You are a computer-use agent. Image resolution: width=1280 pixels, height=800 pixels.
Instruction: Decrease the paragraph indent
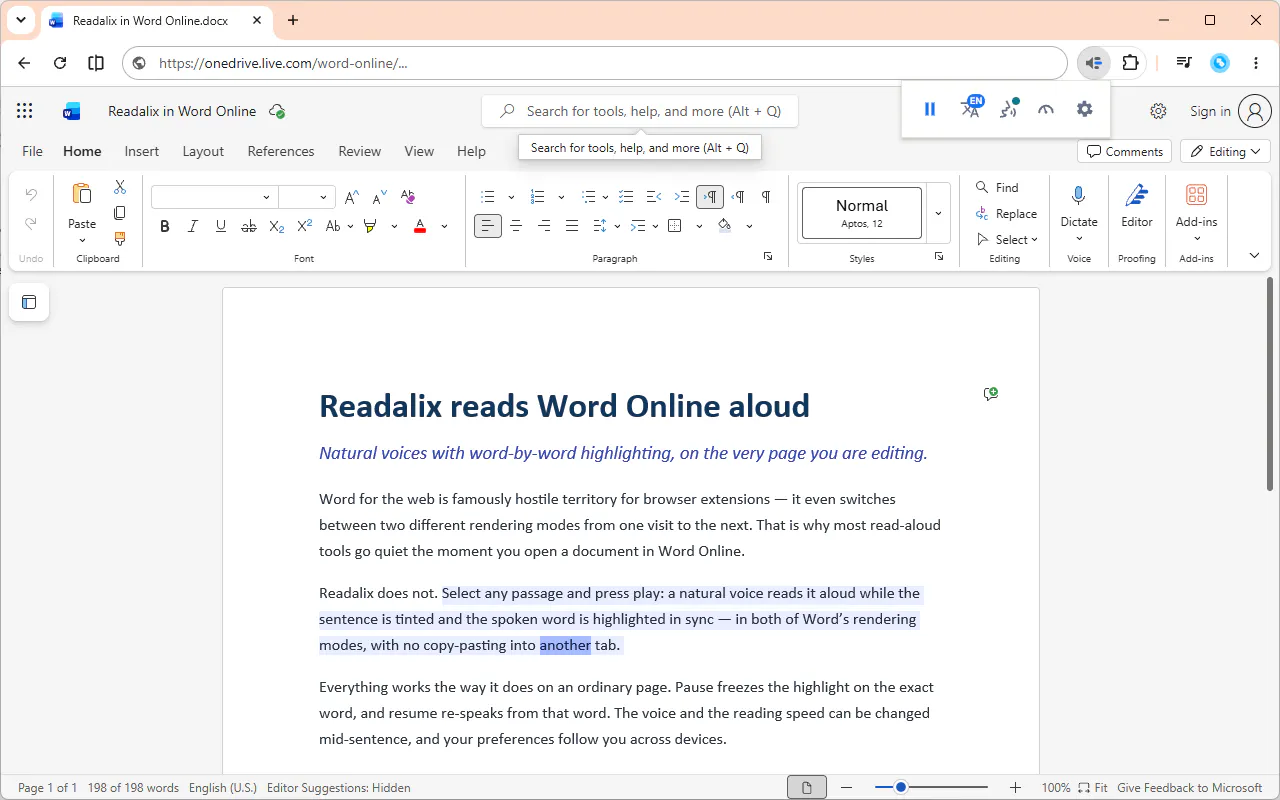tap(654, 197)
